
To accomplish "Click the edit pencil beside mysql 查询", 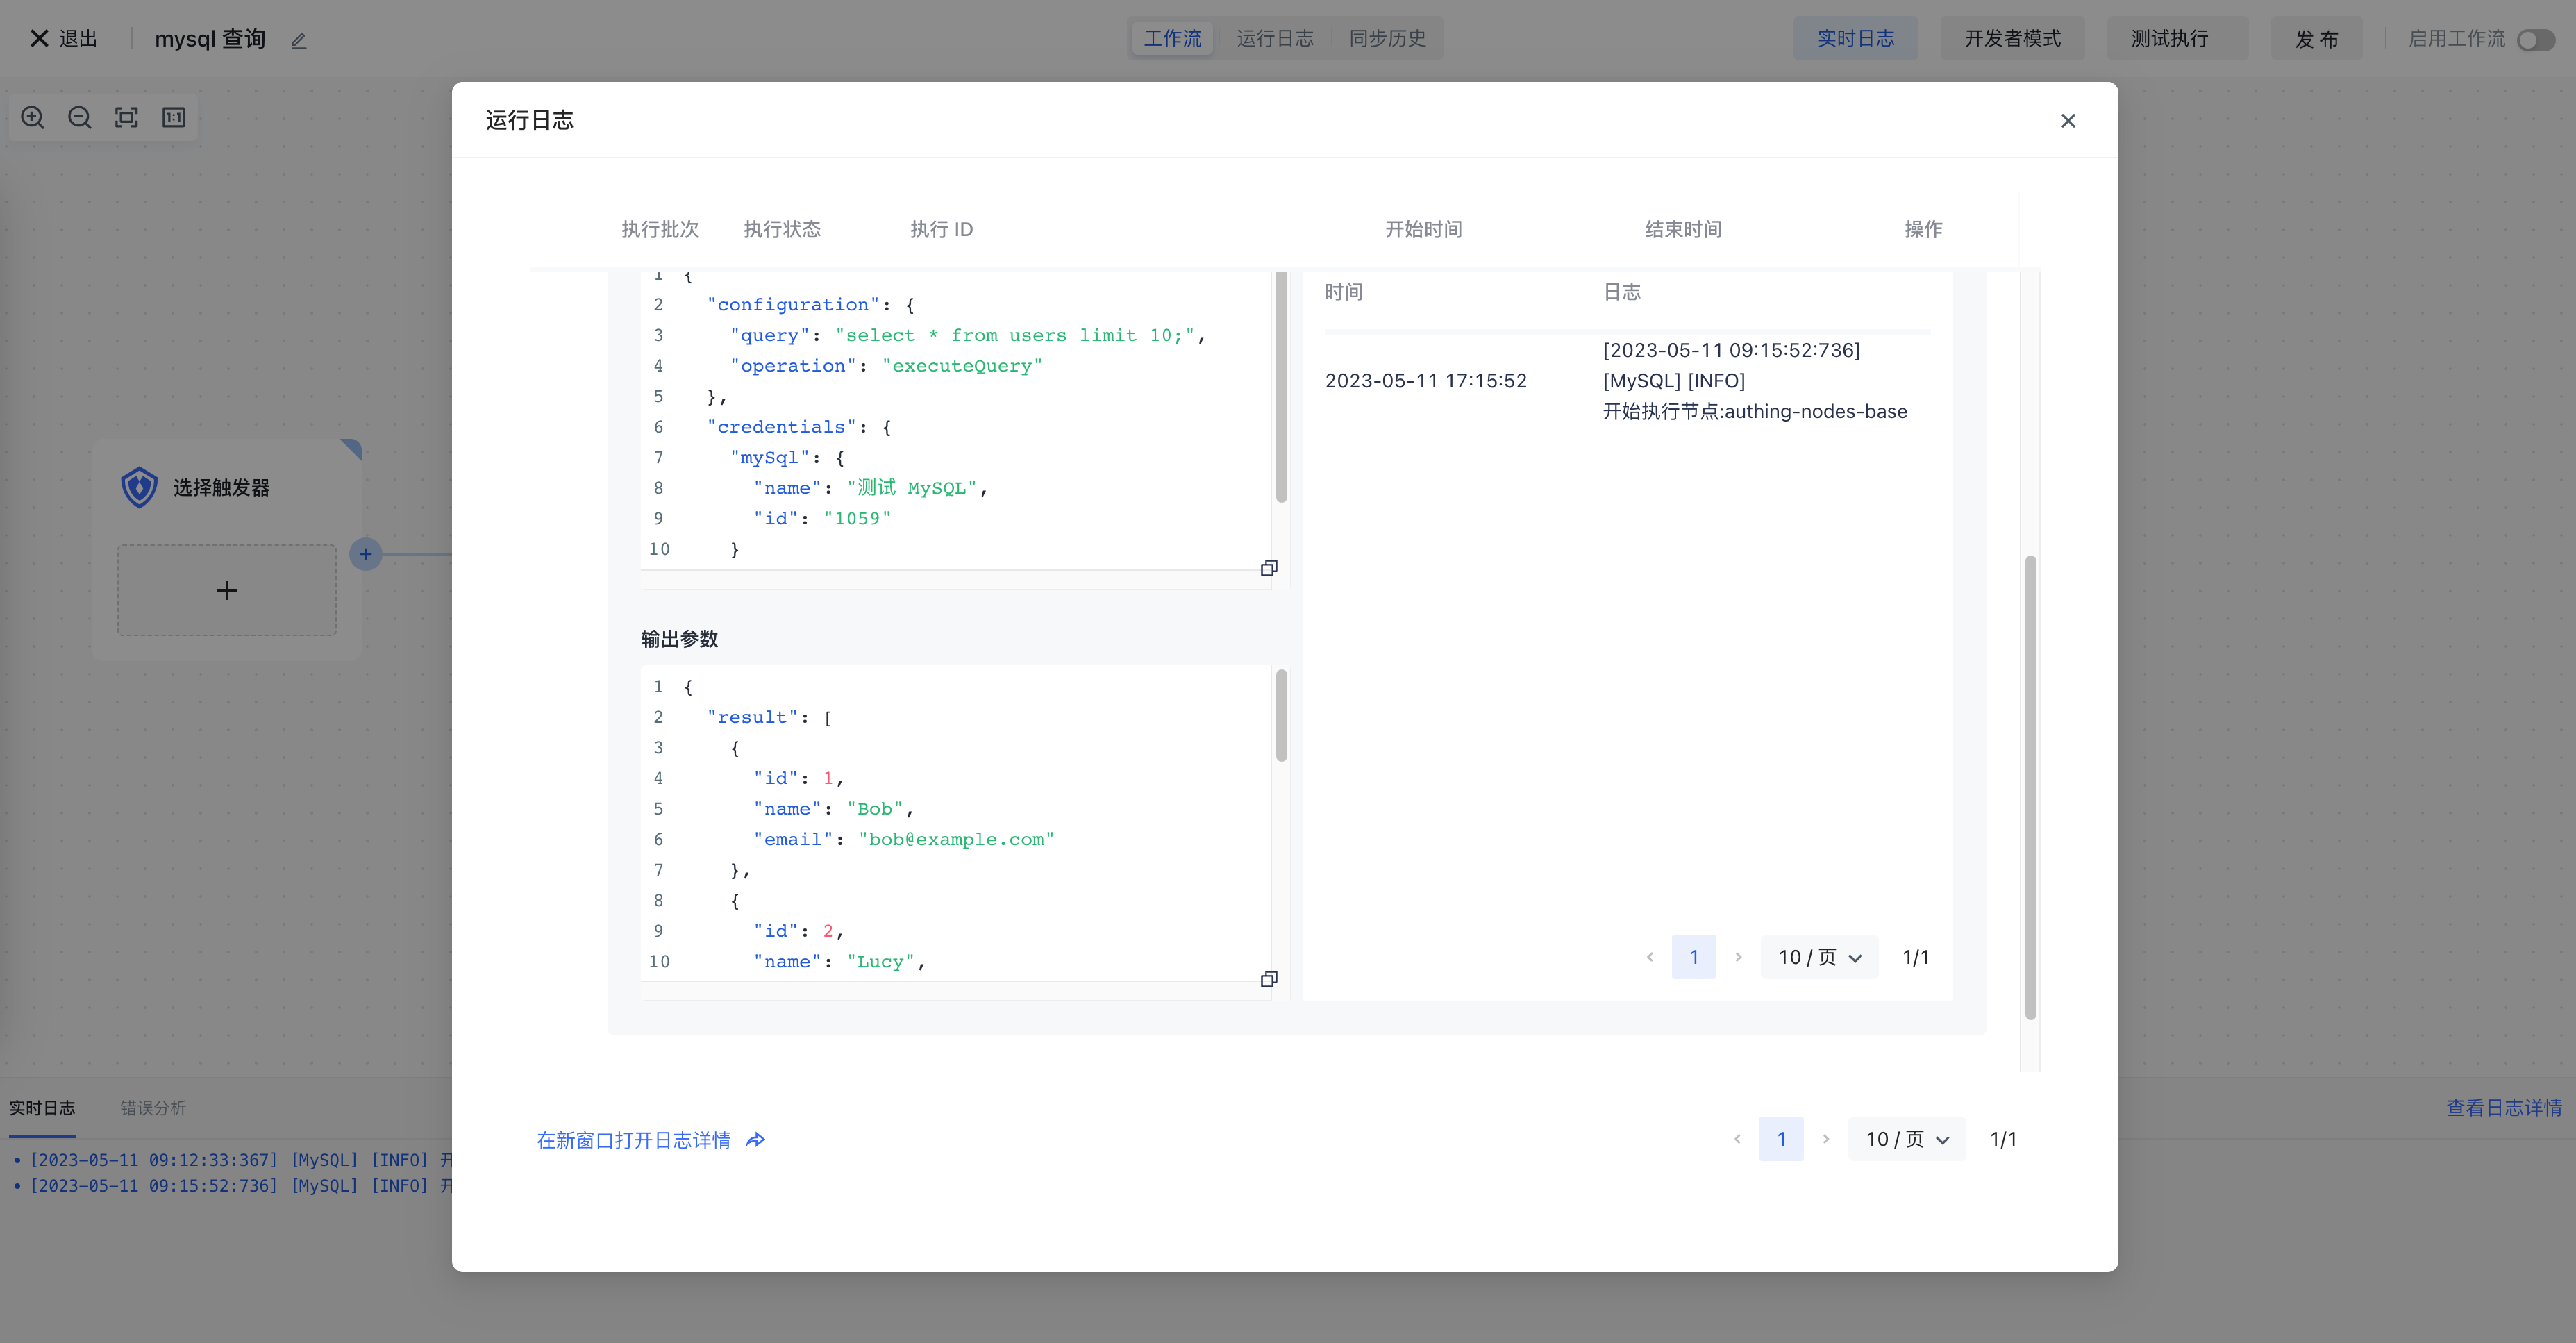I will 299,41.
